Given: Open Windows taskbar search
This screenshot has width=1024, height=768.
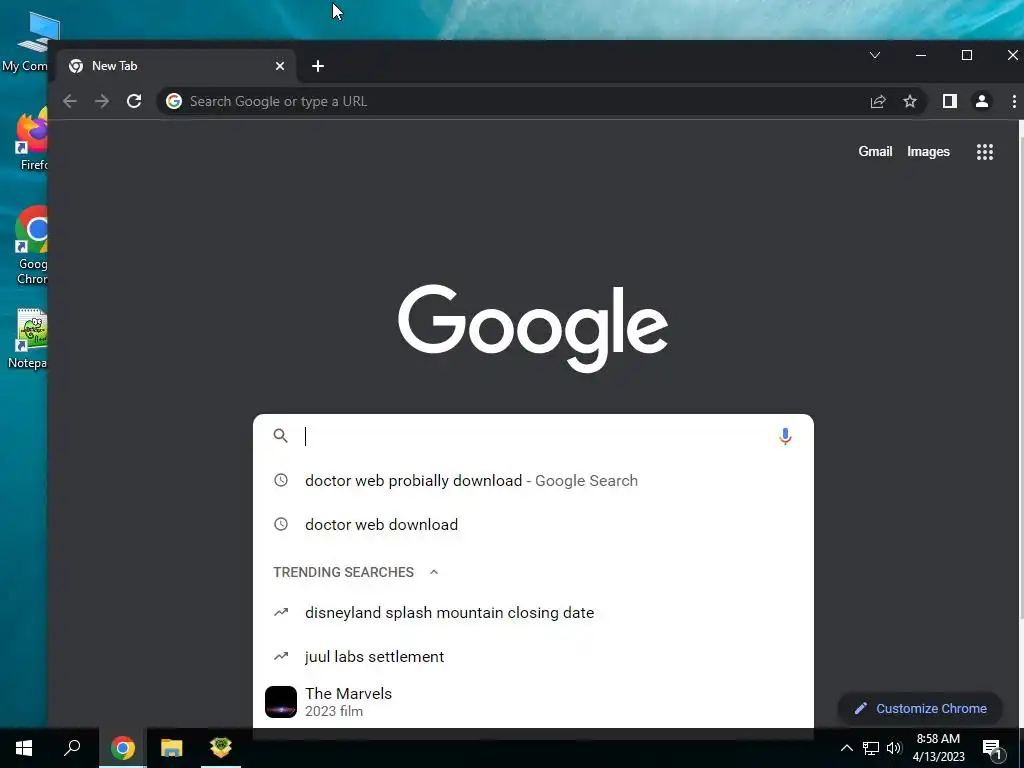Looking at the screenshot, I should [x=72, y=748].
